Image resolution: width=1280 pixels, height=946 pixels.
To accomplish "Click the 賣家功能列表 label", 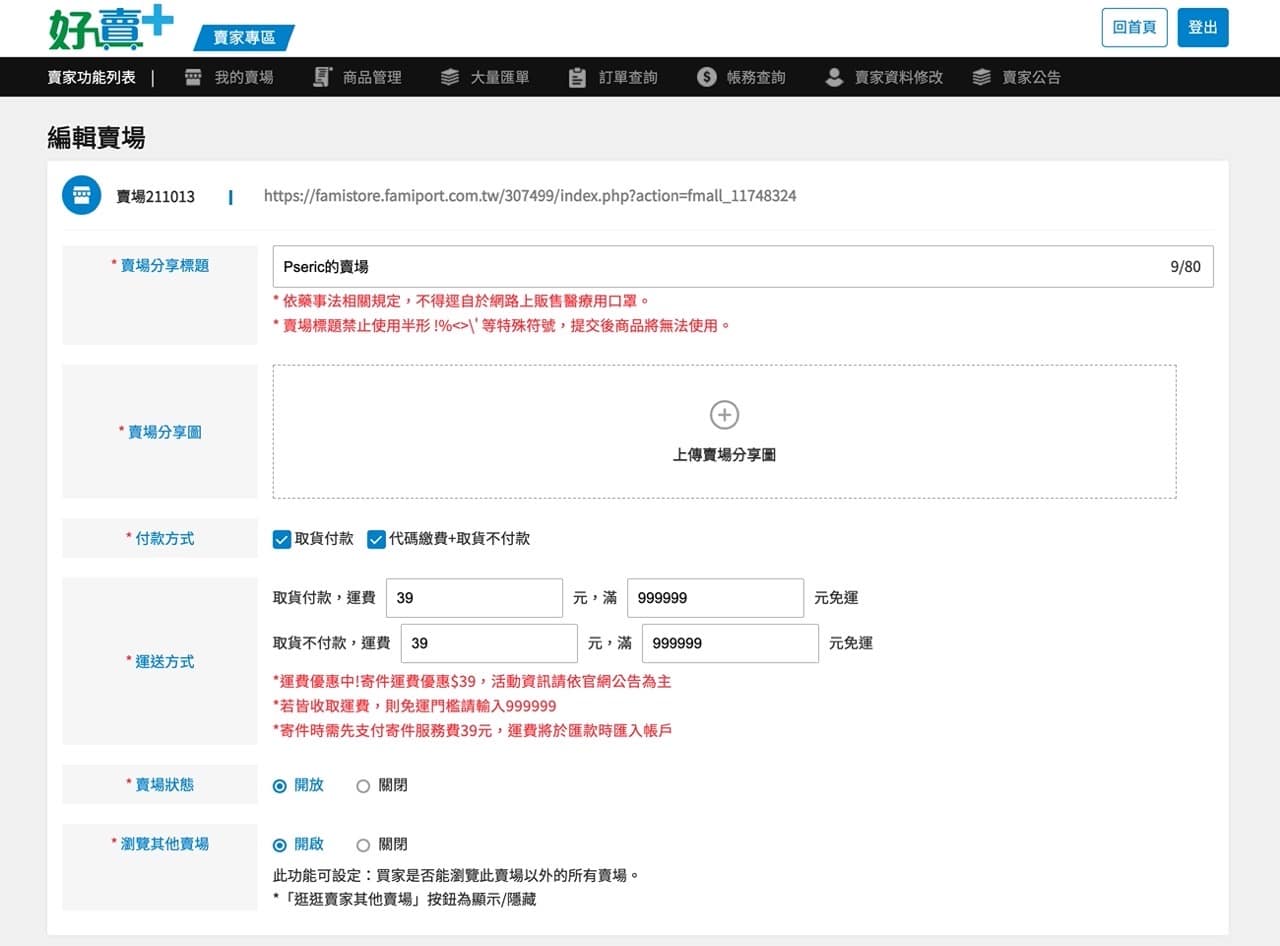I will 91,77.
